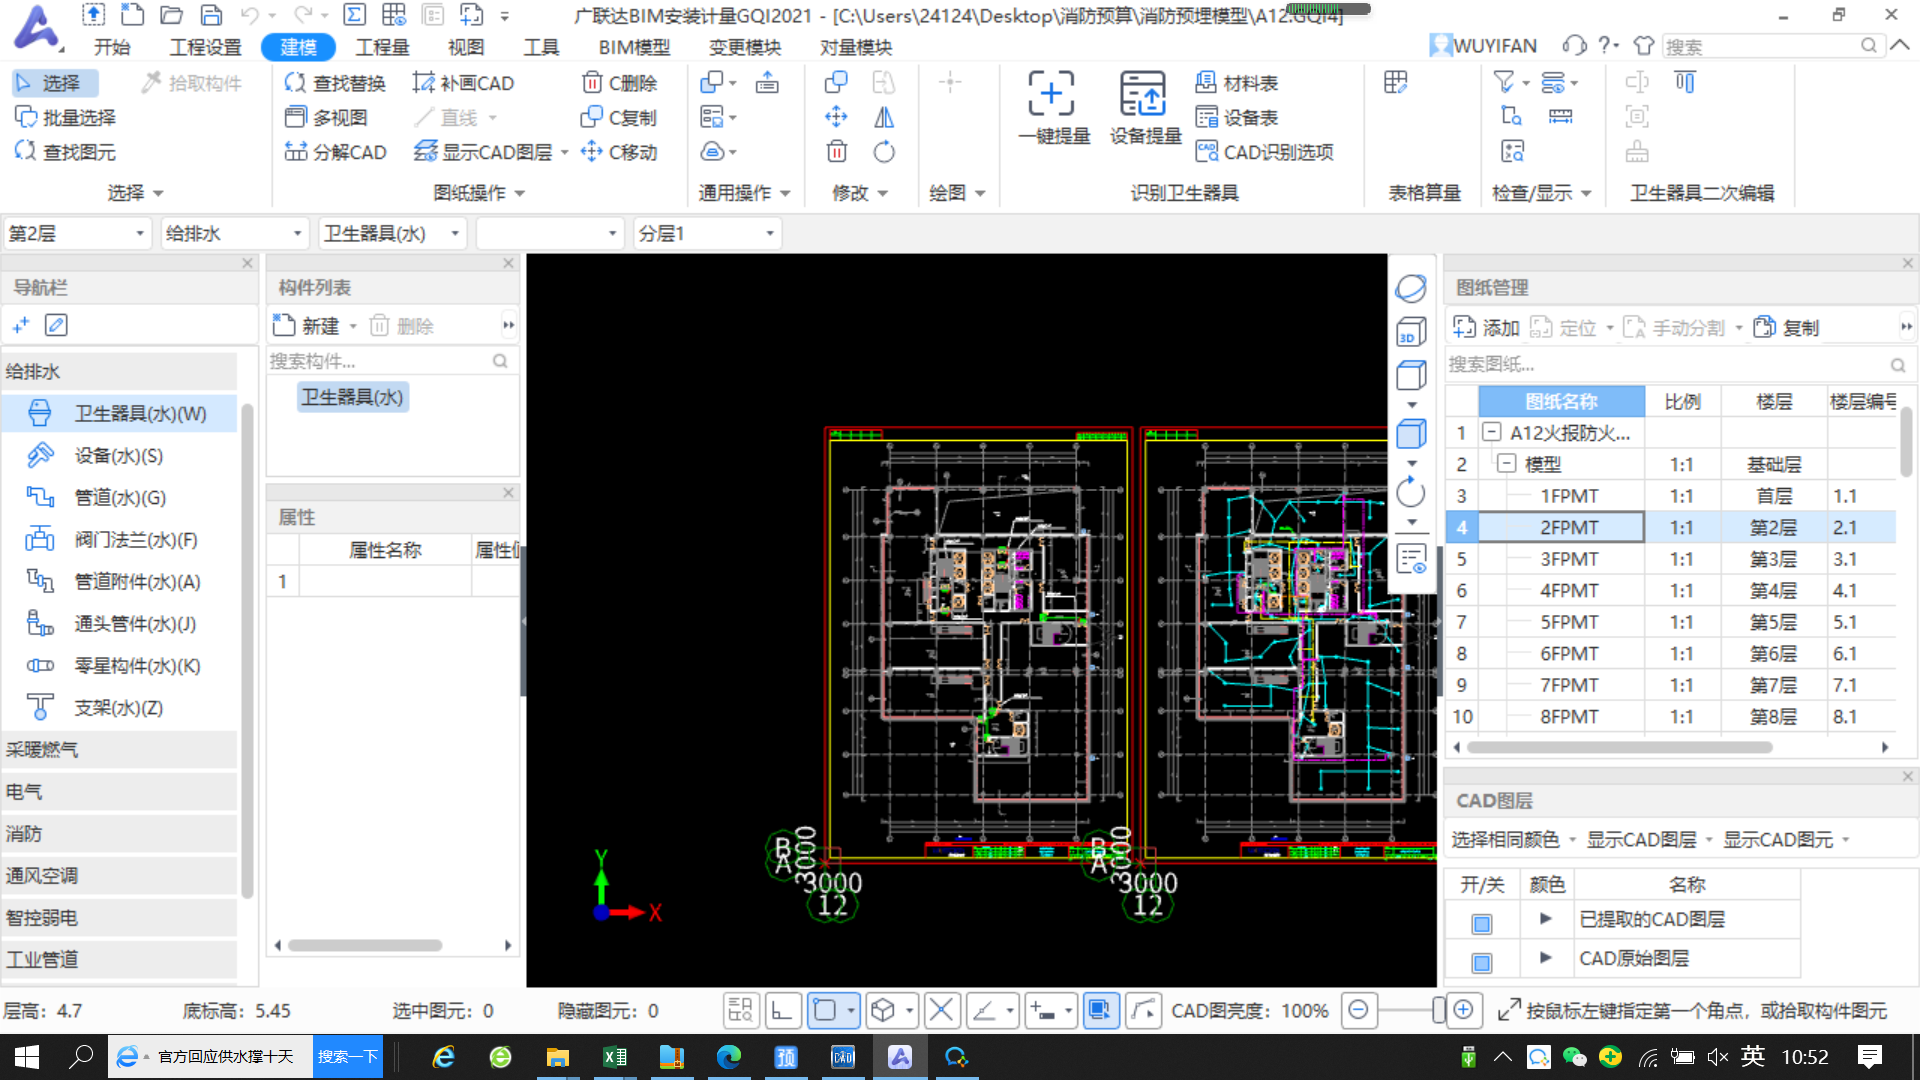The image size is (1920, 1080).
Task: Select 设备(水)(S) in navigation bar
Action: tap(118, 456)
